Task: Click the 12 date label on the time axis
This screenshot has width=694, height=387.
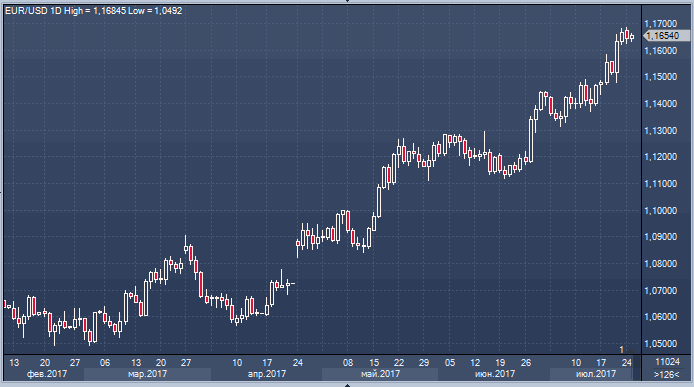Action: tap(475, 363)
